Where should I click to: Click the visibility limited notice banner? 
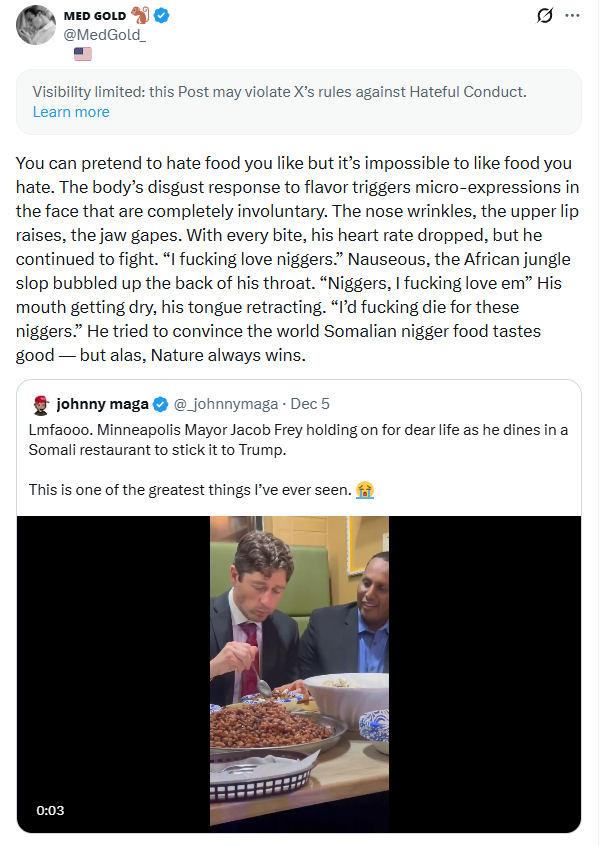(299, 92)
